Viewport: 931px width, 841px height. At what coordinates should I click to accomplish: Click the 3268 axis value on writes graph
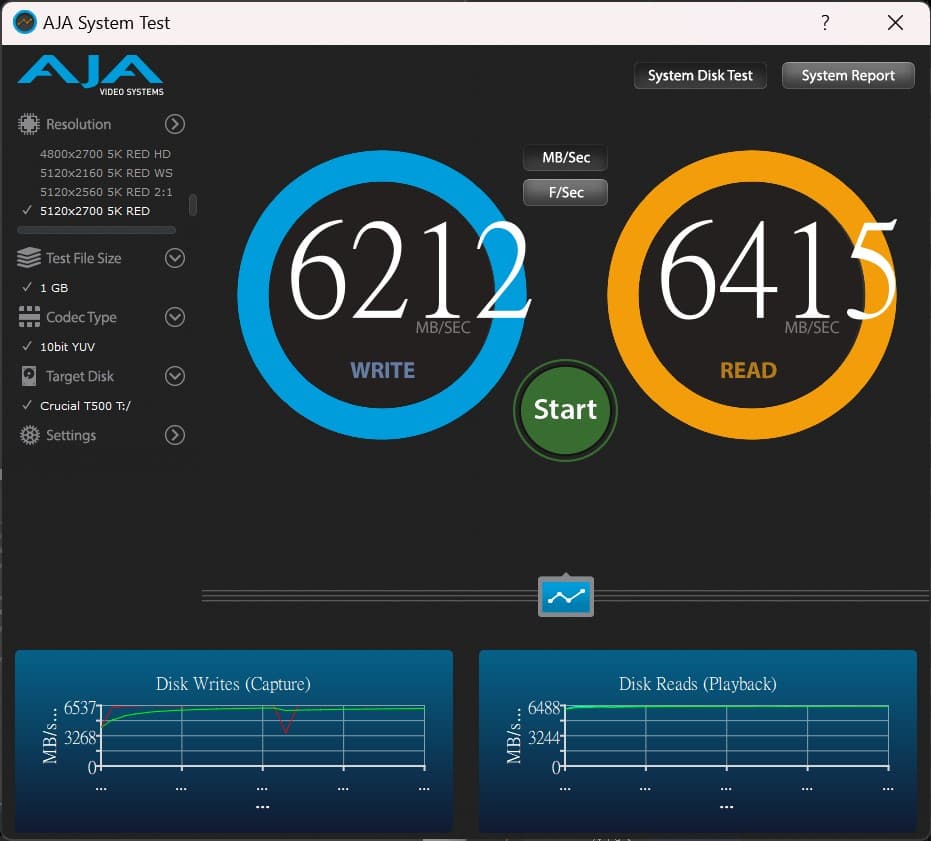point(80,738)
